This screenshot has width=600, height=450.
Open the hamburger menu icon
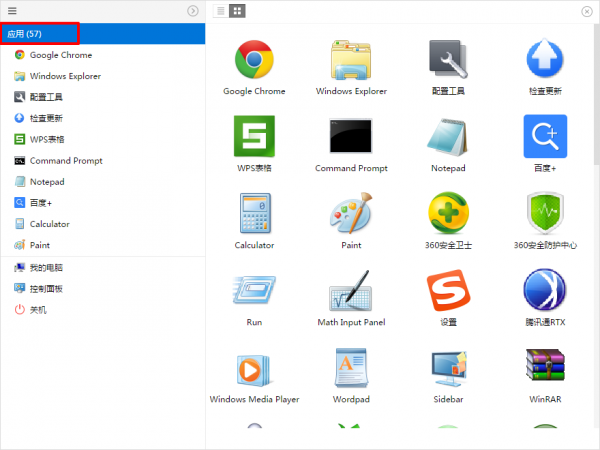tap(12, 11)
